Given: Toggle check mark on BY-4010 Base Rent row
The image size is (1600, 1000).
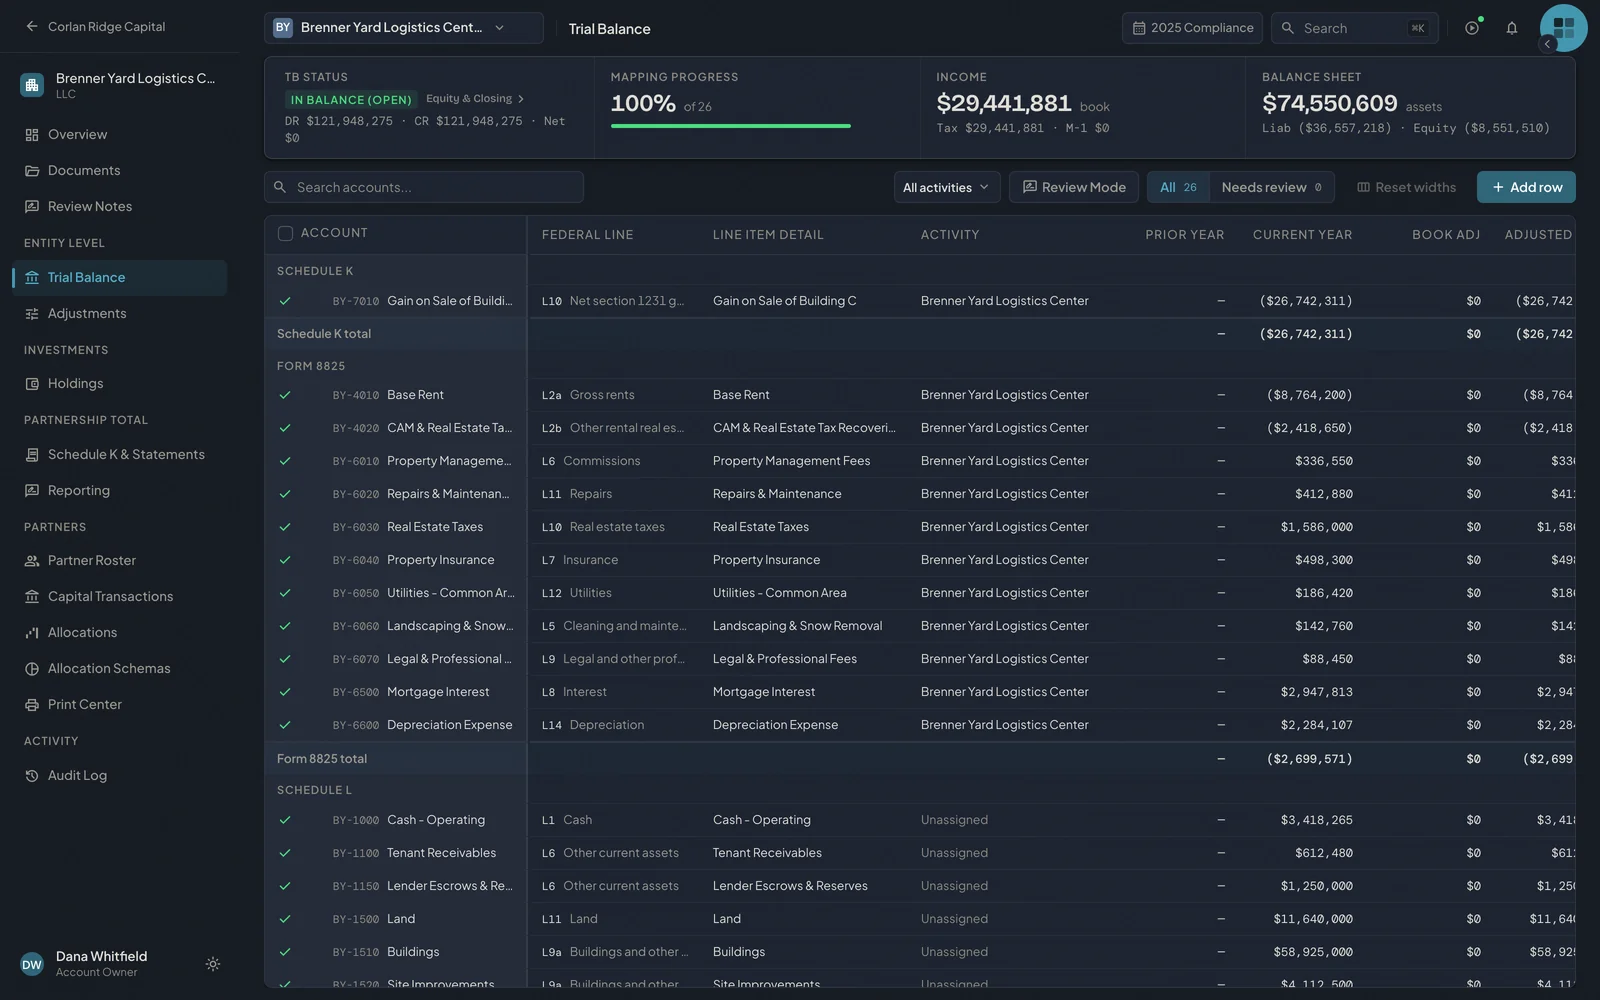Looking at the screenshot, I should [285, 395].
